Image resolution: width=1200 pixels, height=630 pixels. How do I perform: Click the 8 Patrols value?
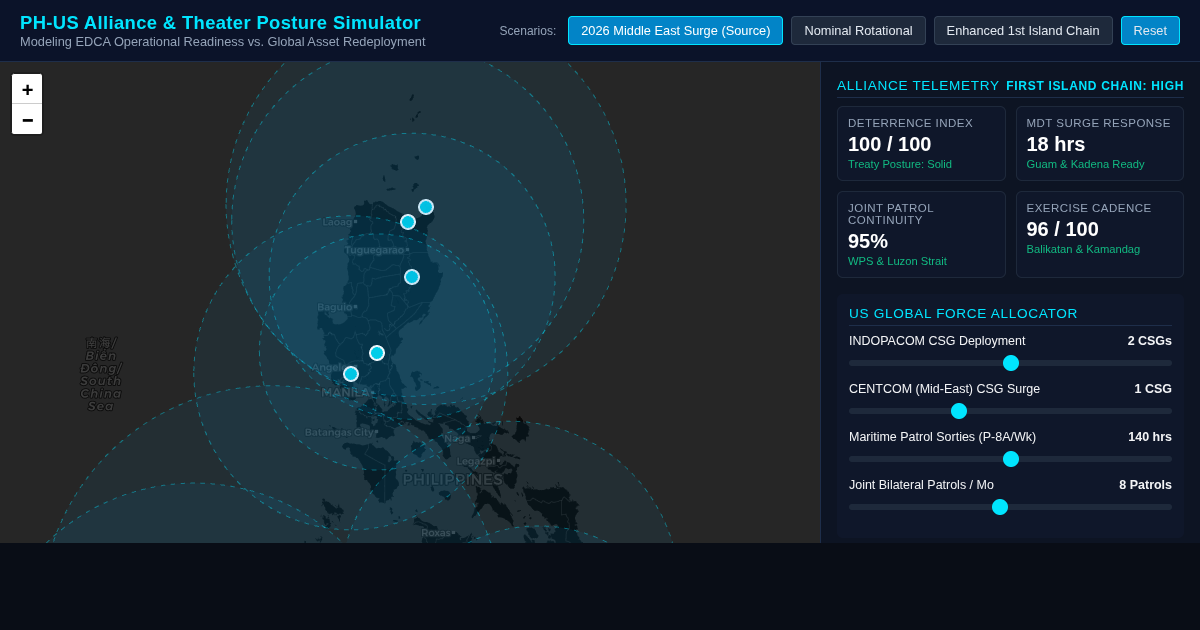click(x=1145, y=485)
